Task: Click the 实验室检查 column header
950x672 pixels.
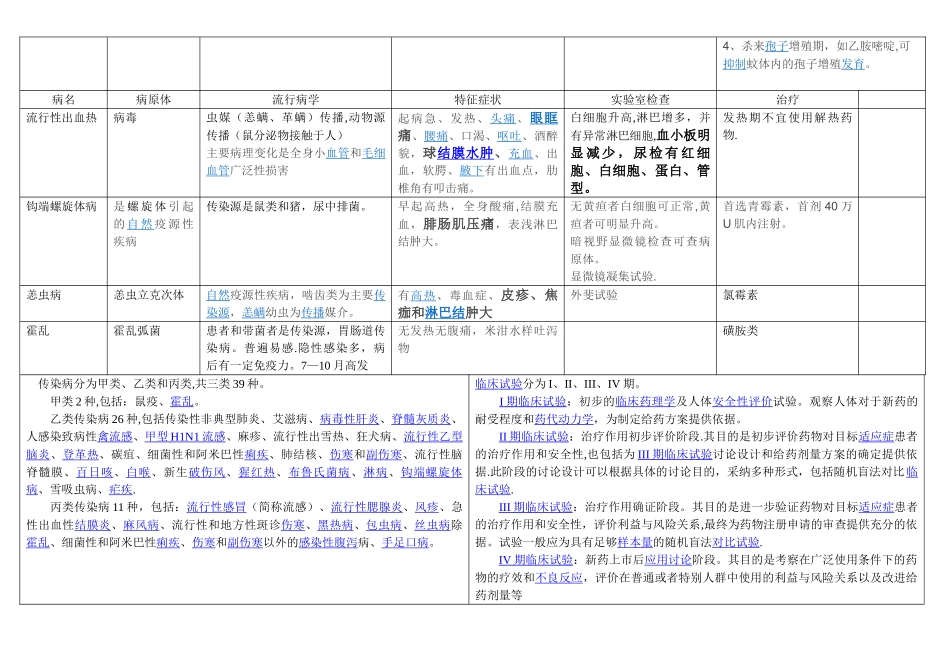Action: click(640, 99)
